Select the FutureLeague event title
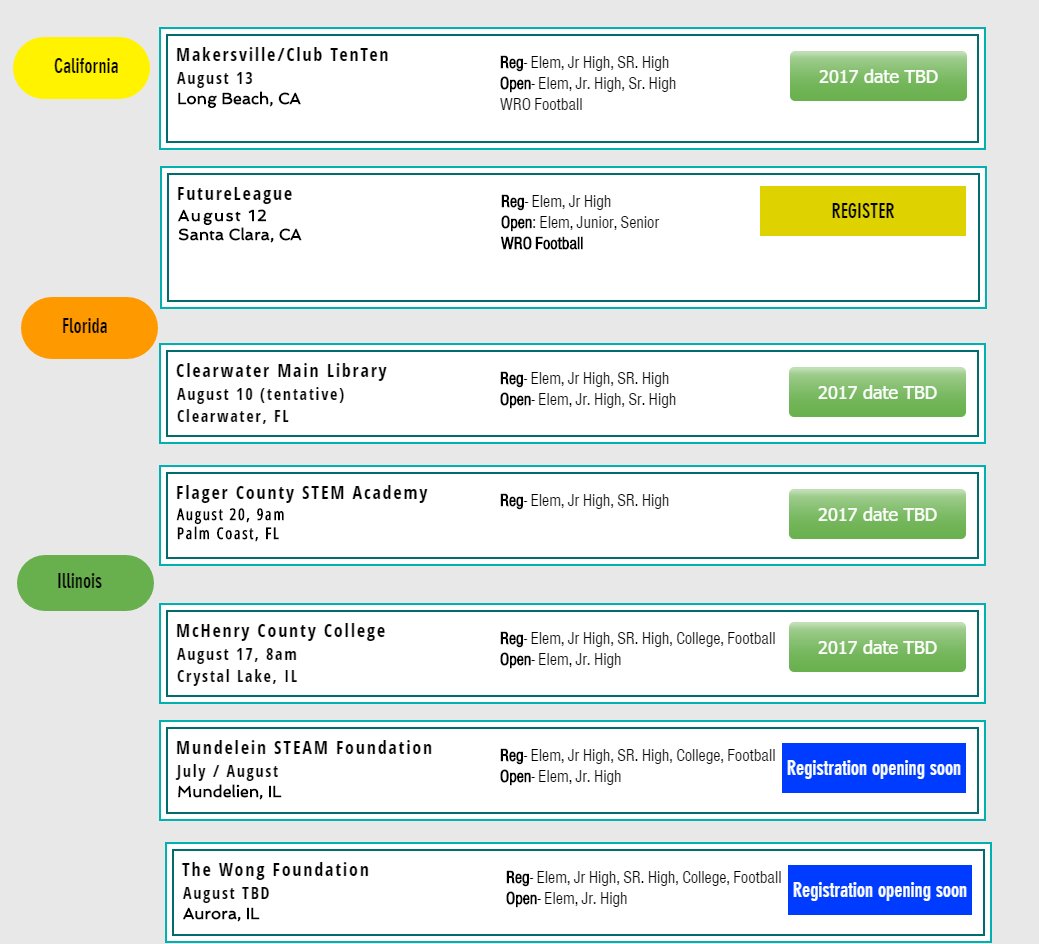Image resolution: width=1039 pixels, height=944 pixels. click(235, 194)
